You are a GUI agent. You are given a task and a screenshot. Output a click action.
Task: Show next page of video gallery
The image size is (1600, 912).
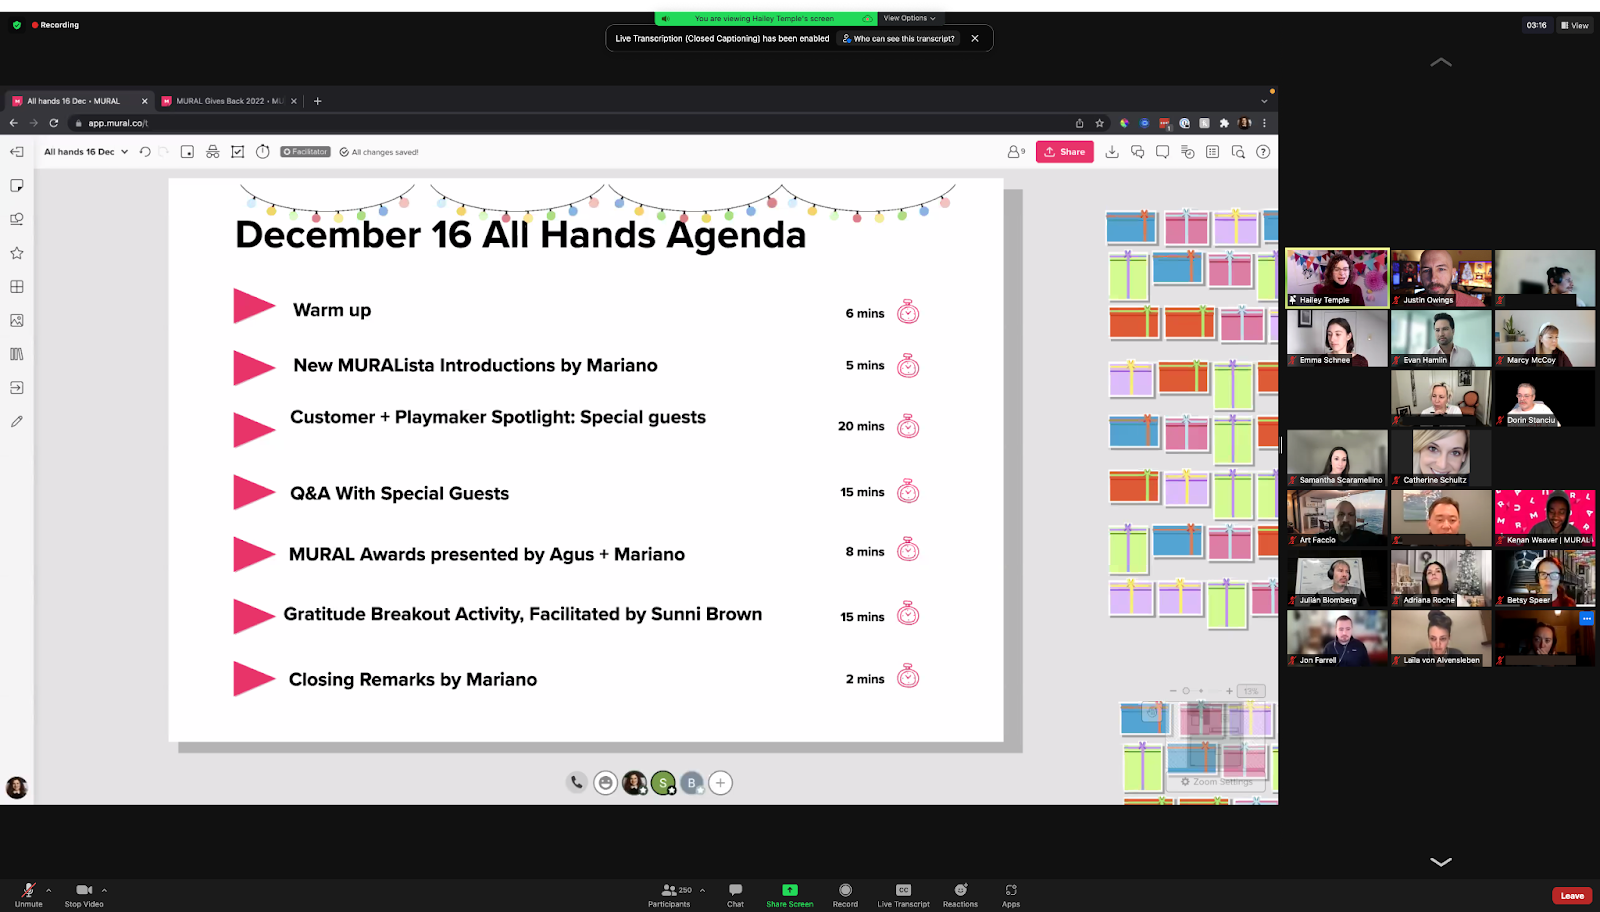[1441, 861]
